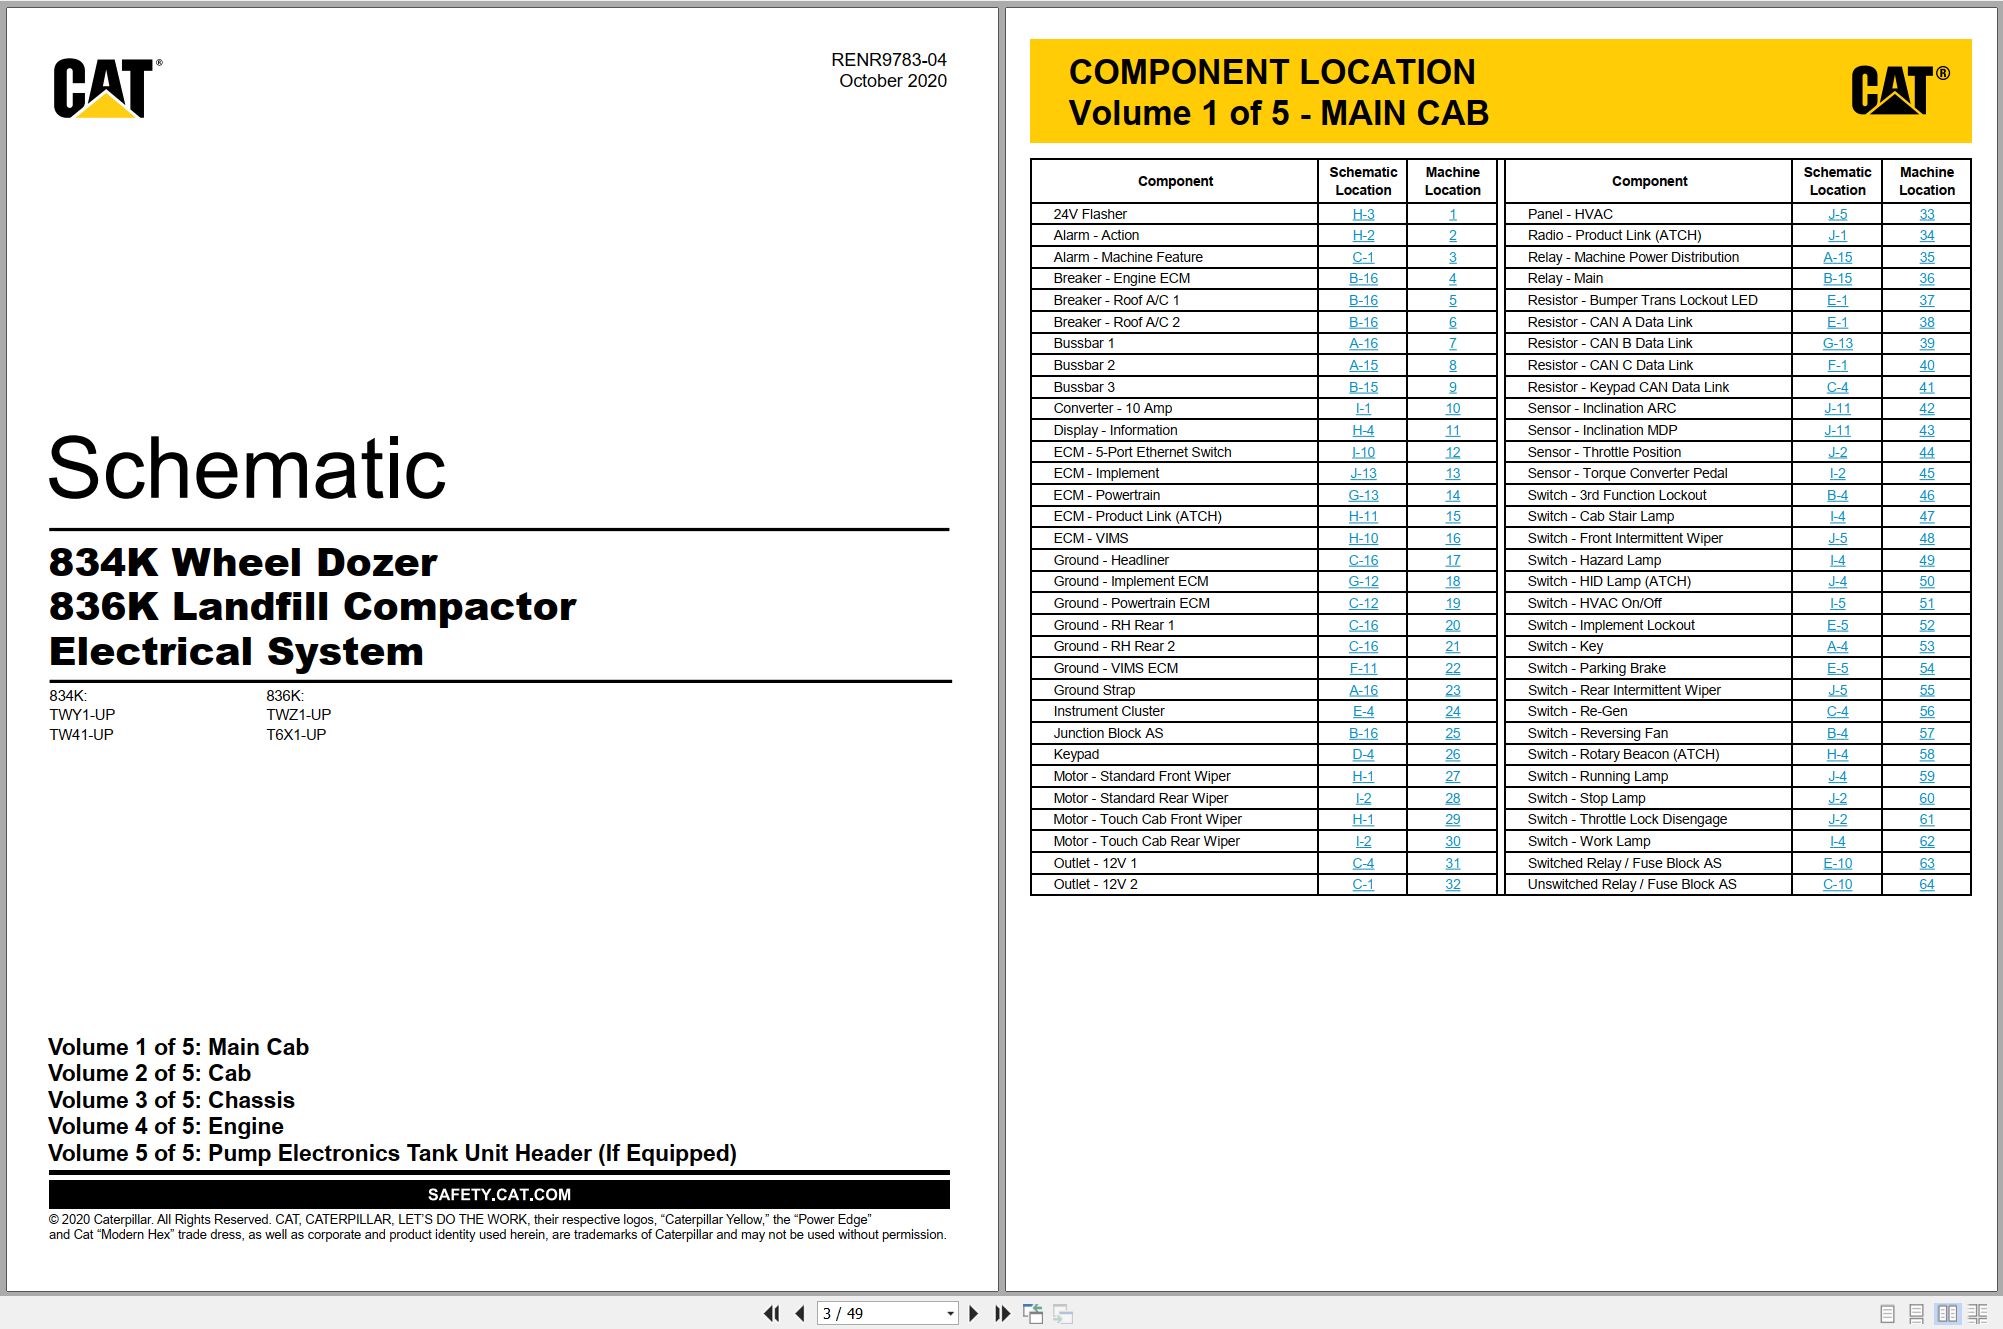Switch to continuous page view

click(1916, 1313)
